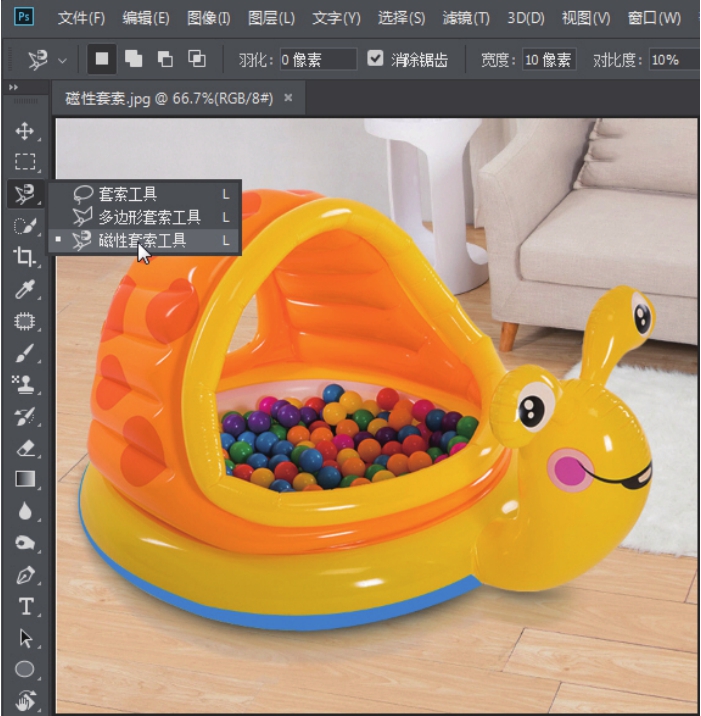Click the 宽度 width input field
Screen dimensions: 701x716
(549, 59)
